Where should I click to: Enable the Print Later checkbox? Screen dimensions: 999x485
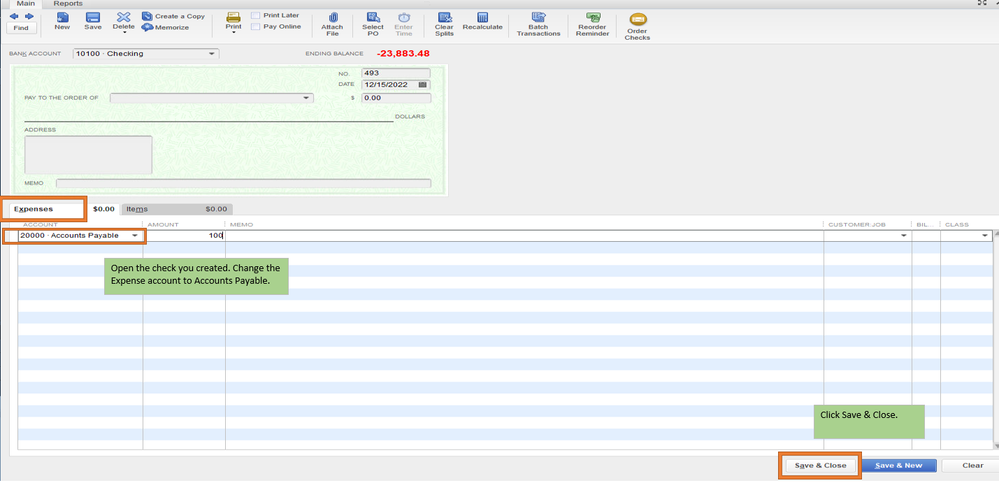click(x=255, y=15)
